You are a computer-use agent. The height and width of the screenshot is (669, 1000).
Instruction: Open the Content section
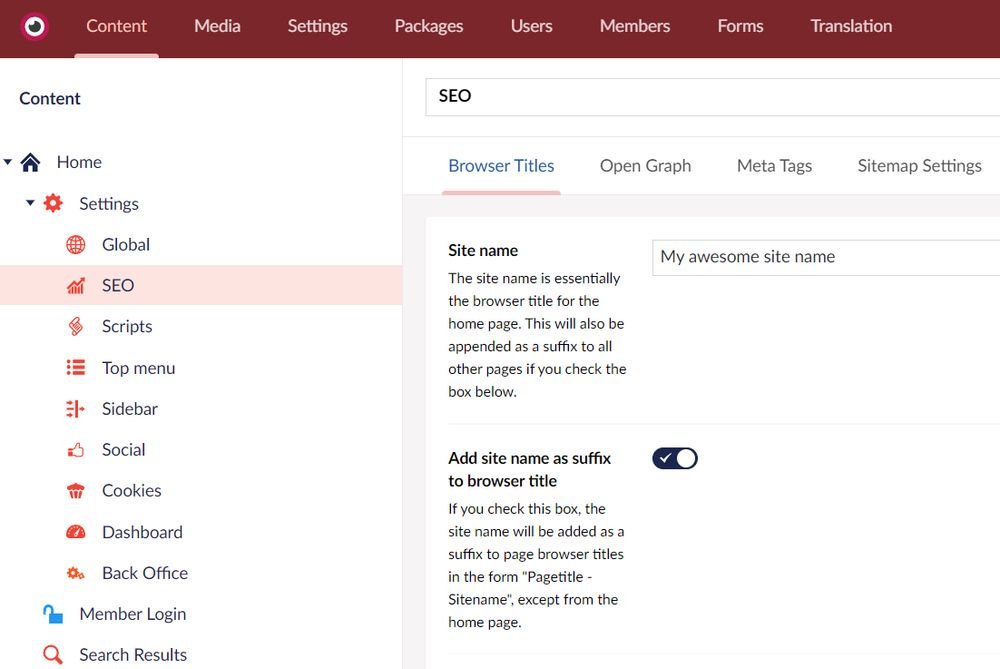116,26
